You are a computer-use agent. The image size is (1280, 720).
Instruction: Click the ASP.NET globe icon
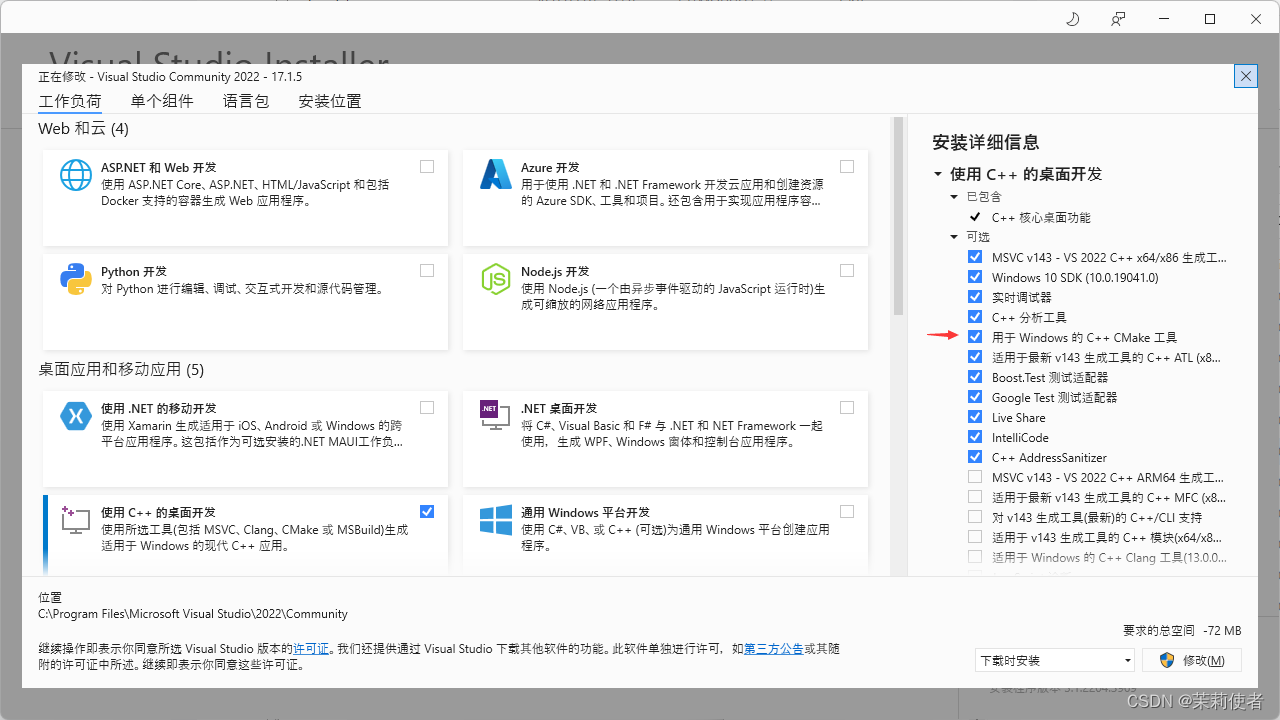76,175
